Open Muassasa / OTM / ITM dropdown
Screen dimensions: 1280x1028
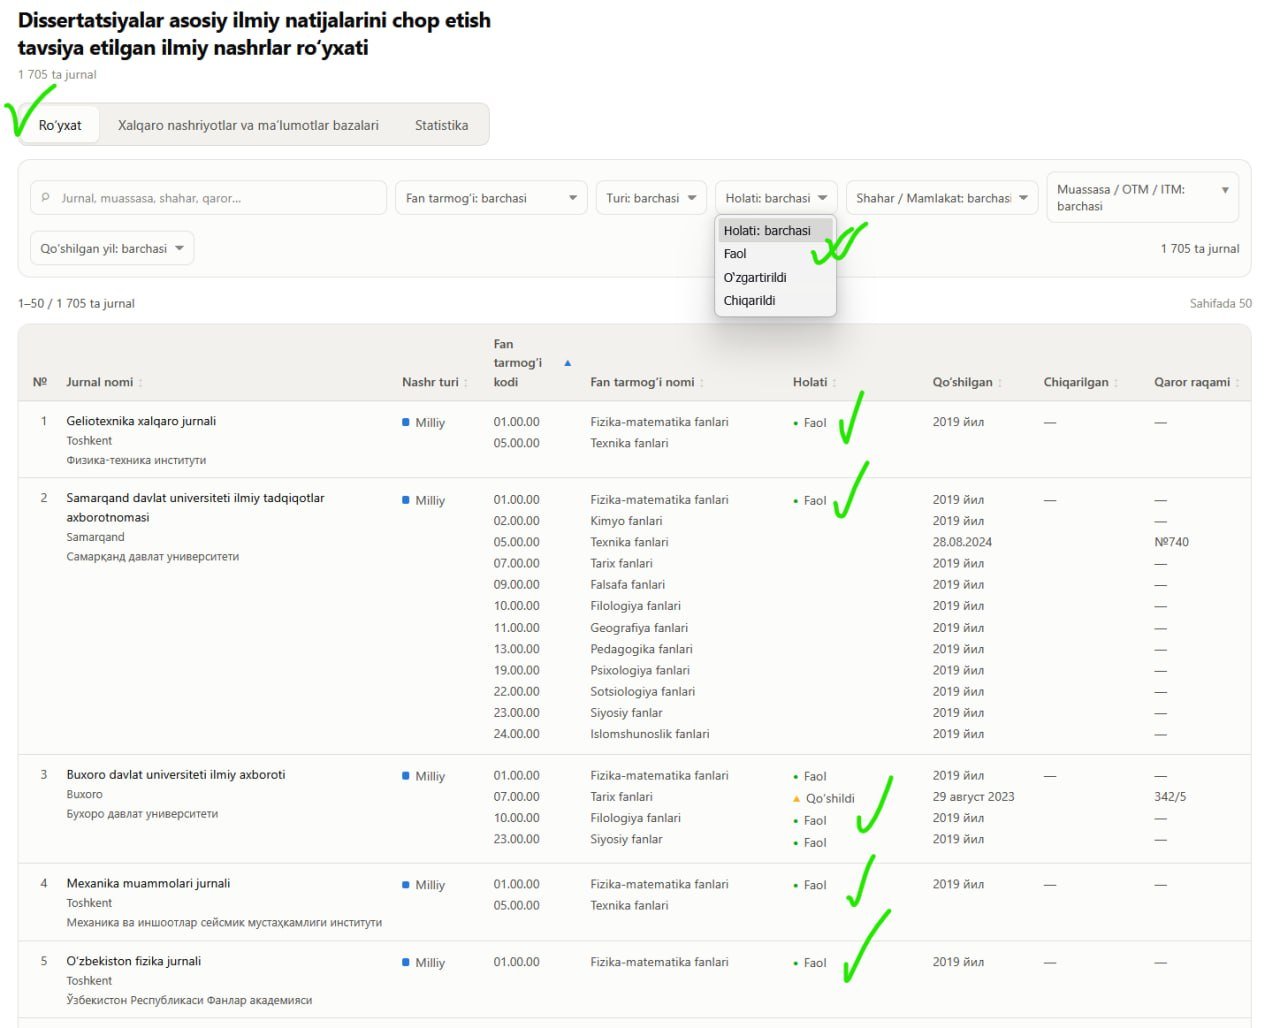coord(1142,197)
